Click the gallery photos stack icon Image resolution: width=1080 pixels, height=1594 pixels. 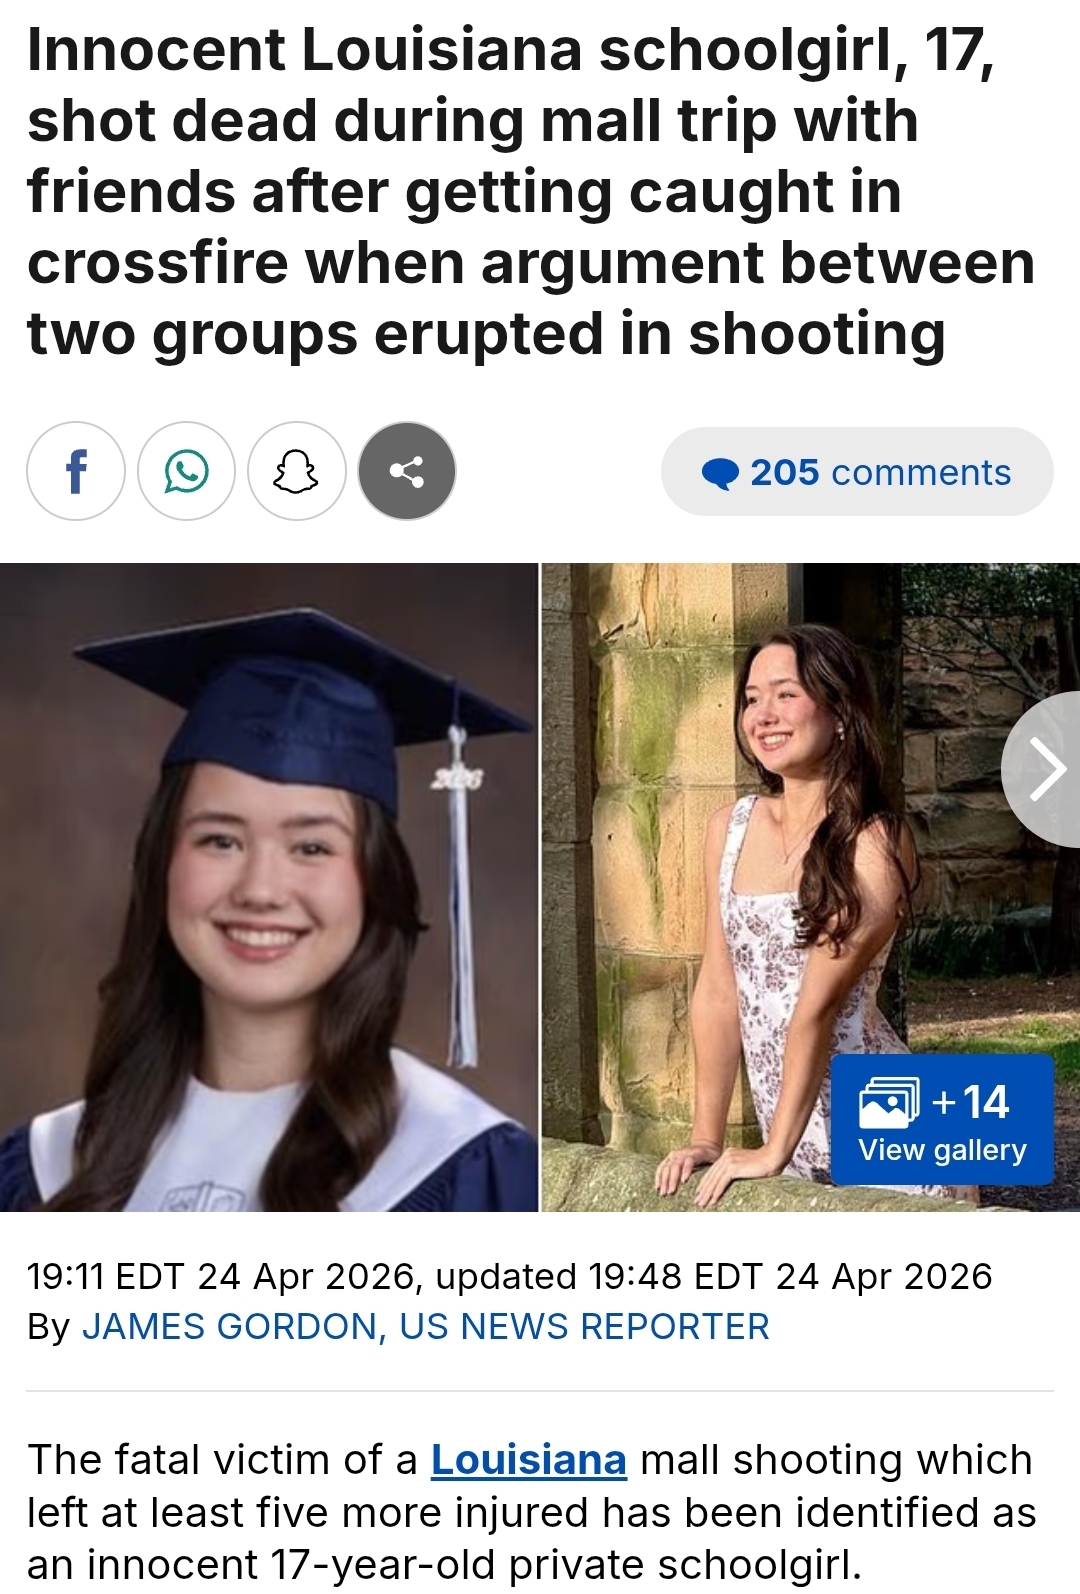pyautogui.click(x=889, y=1102)
